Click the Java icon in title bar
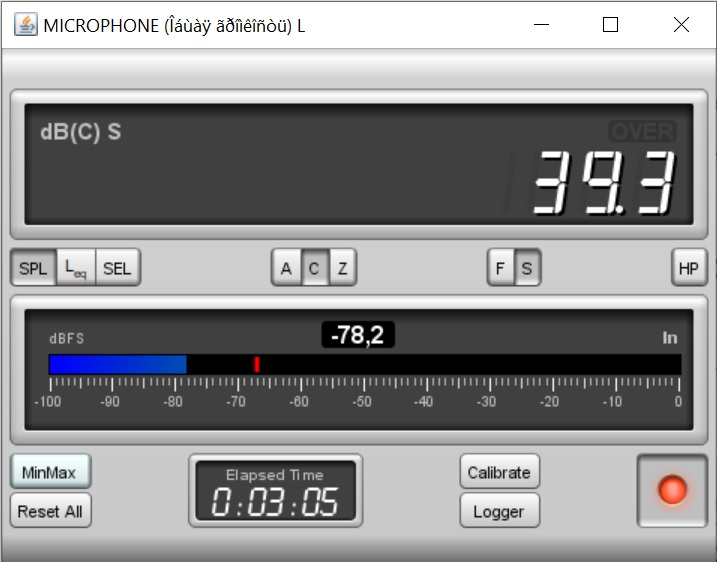The height and width of the screenshot is (562, 717). click(x=25, y=25)
